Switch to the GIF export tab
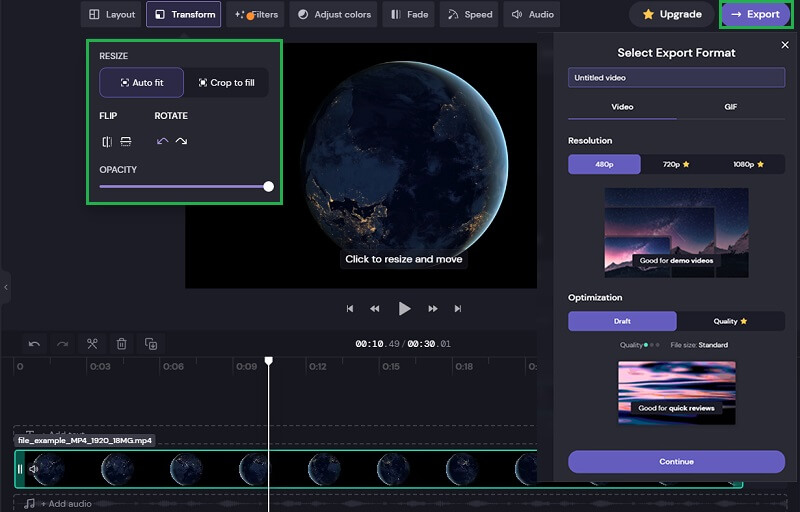 [x=731, y=107]
